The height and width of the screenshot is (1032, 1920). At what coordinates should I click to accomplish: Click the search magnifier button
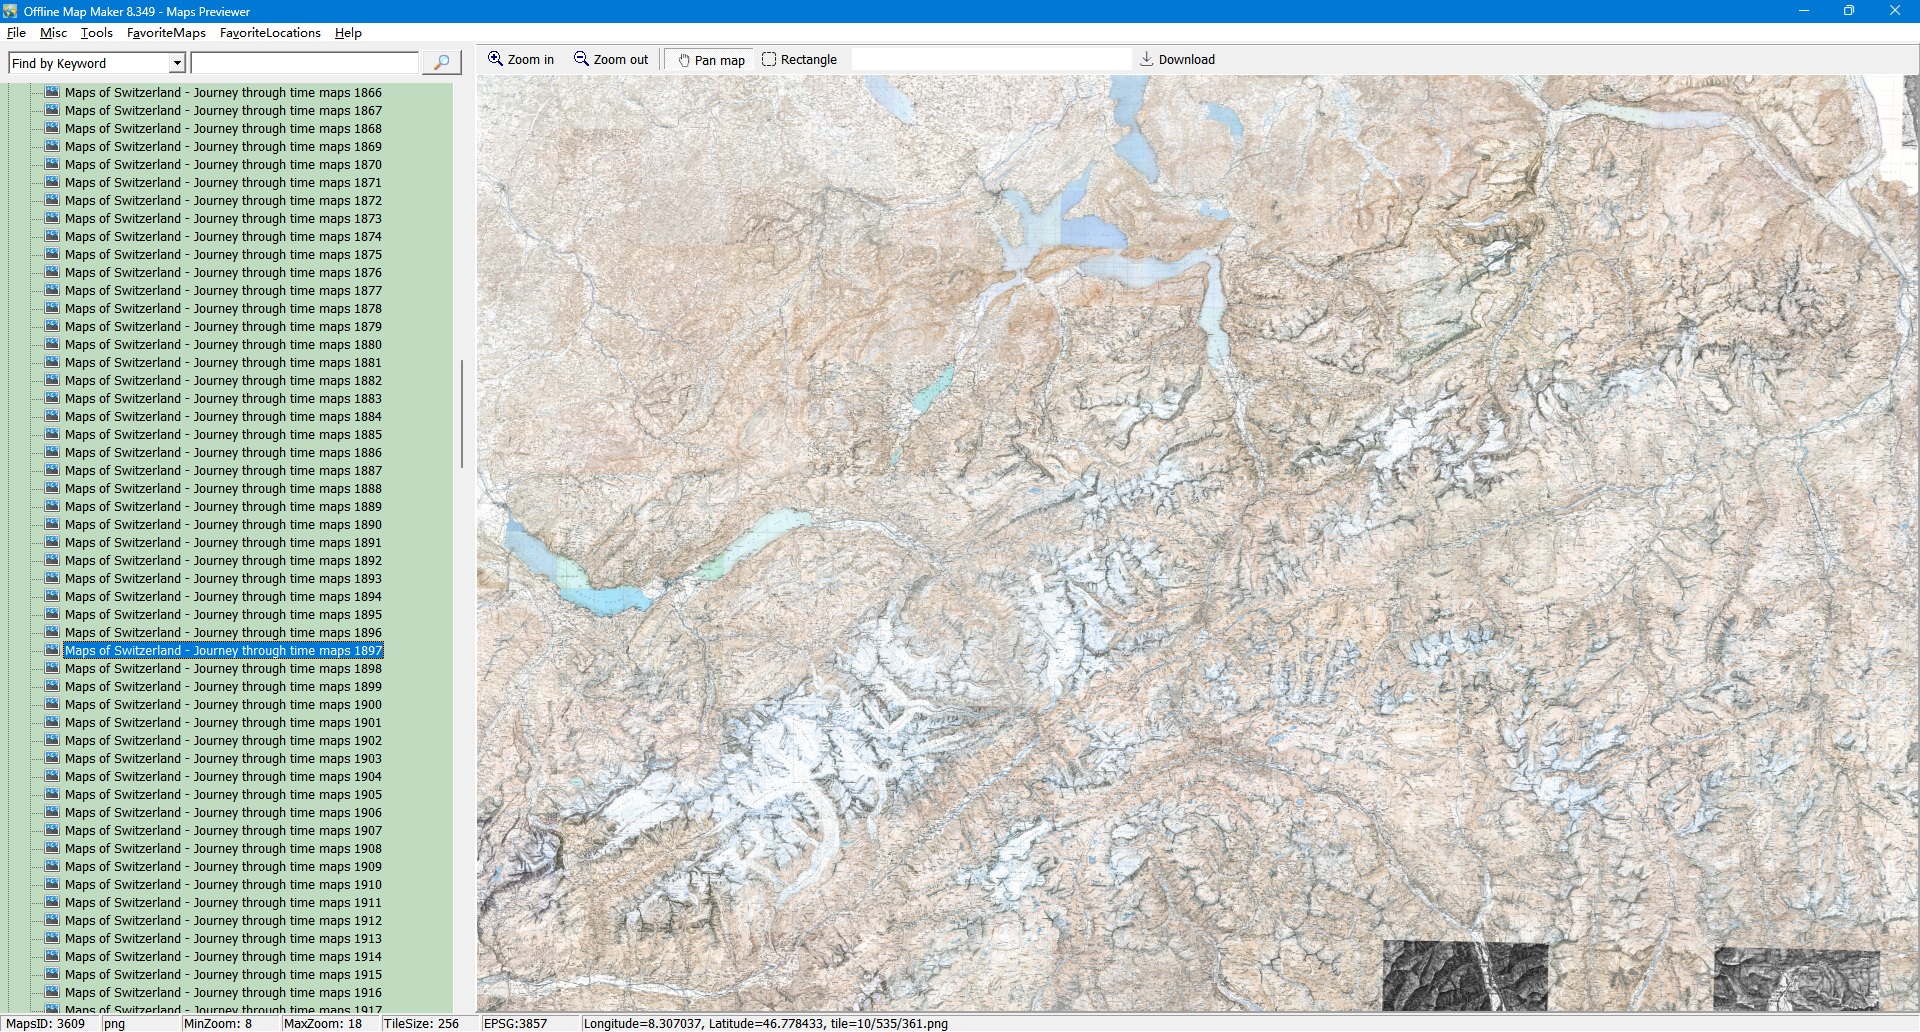[x=441, y=63]
